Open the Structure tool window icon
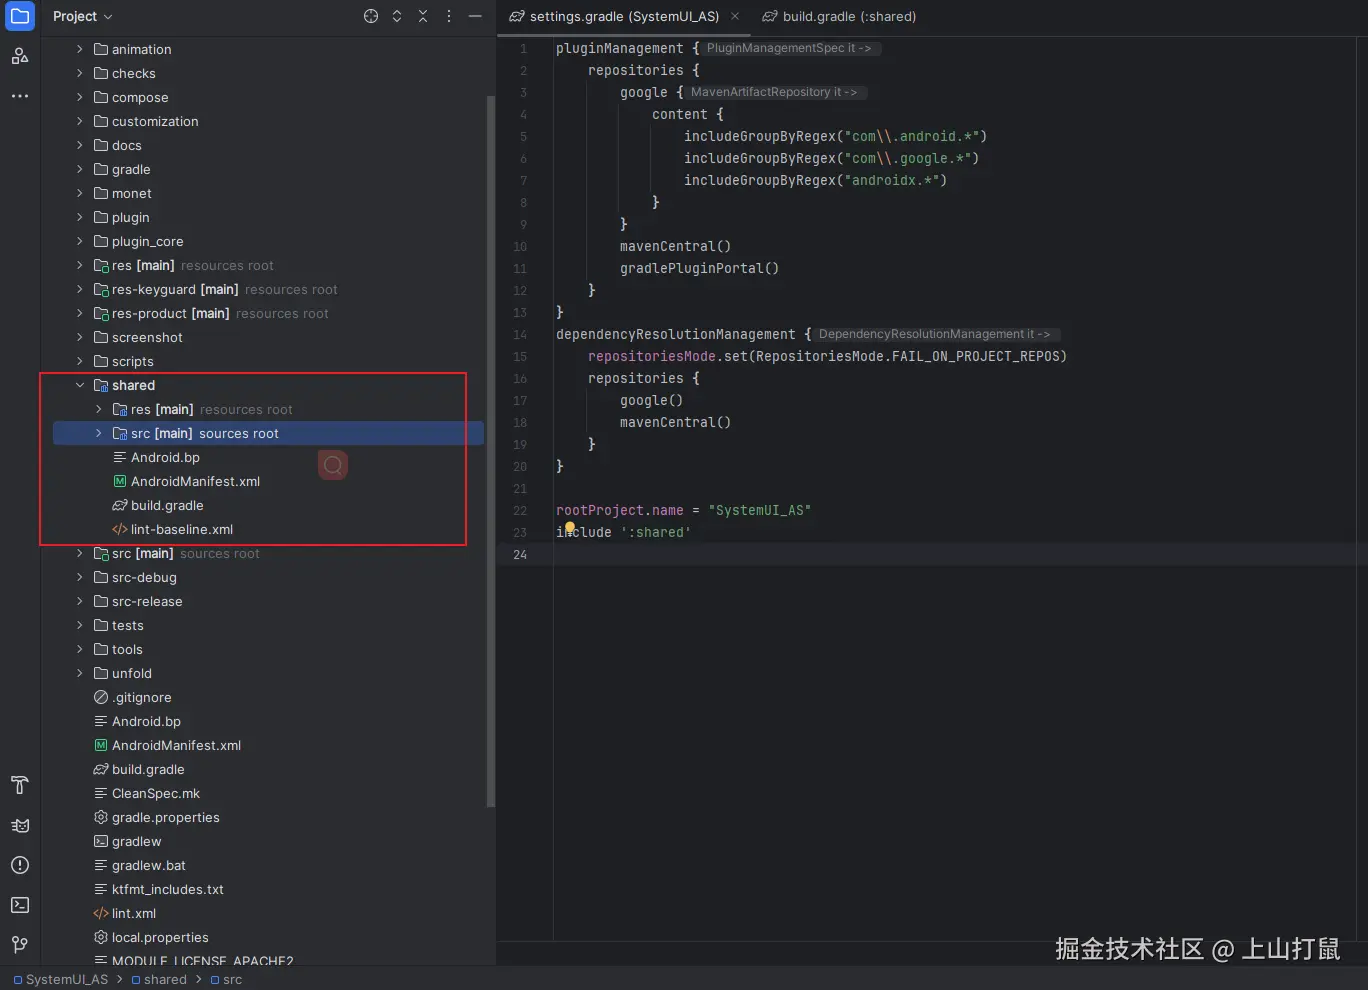Image resolution: width=1368 pixels, height=990 pixels. pos(20,56)
